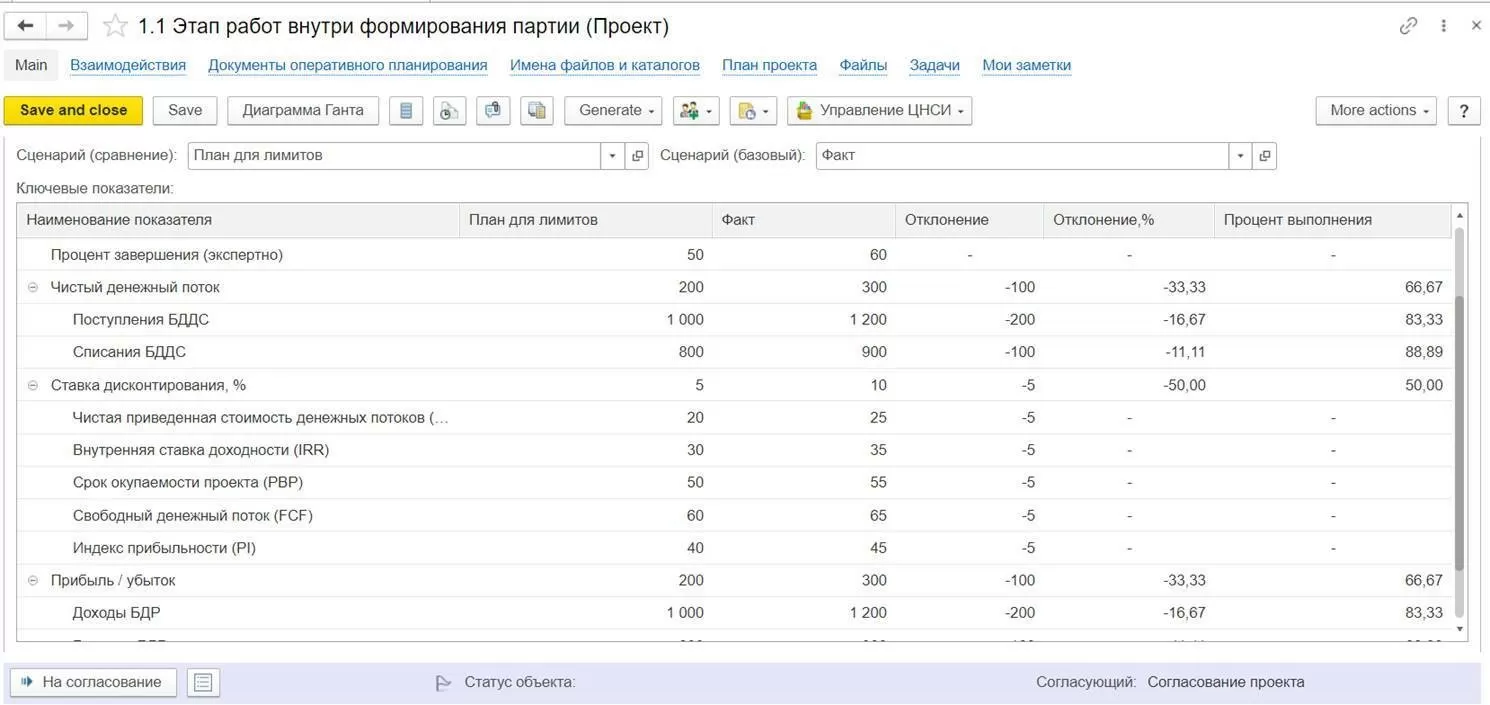Open the Диаграмма Ганта view

point(303,111)
